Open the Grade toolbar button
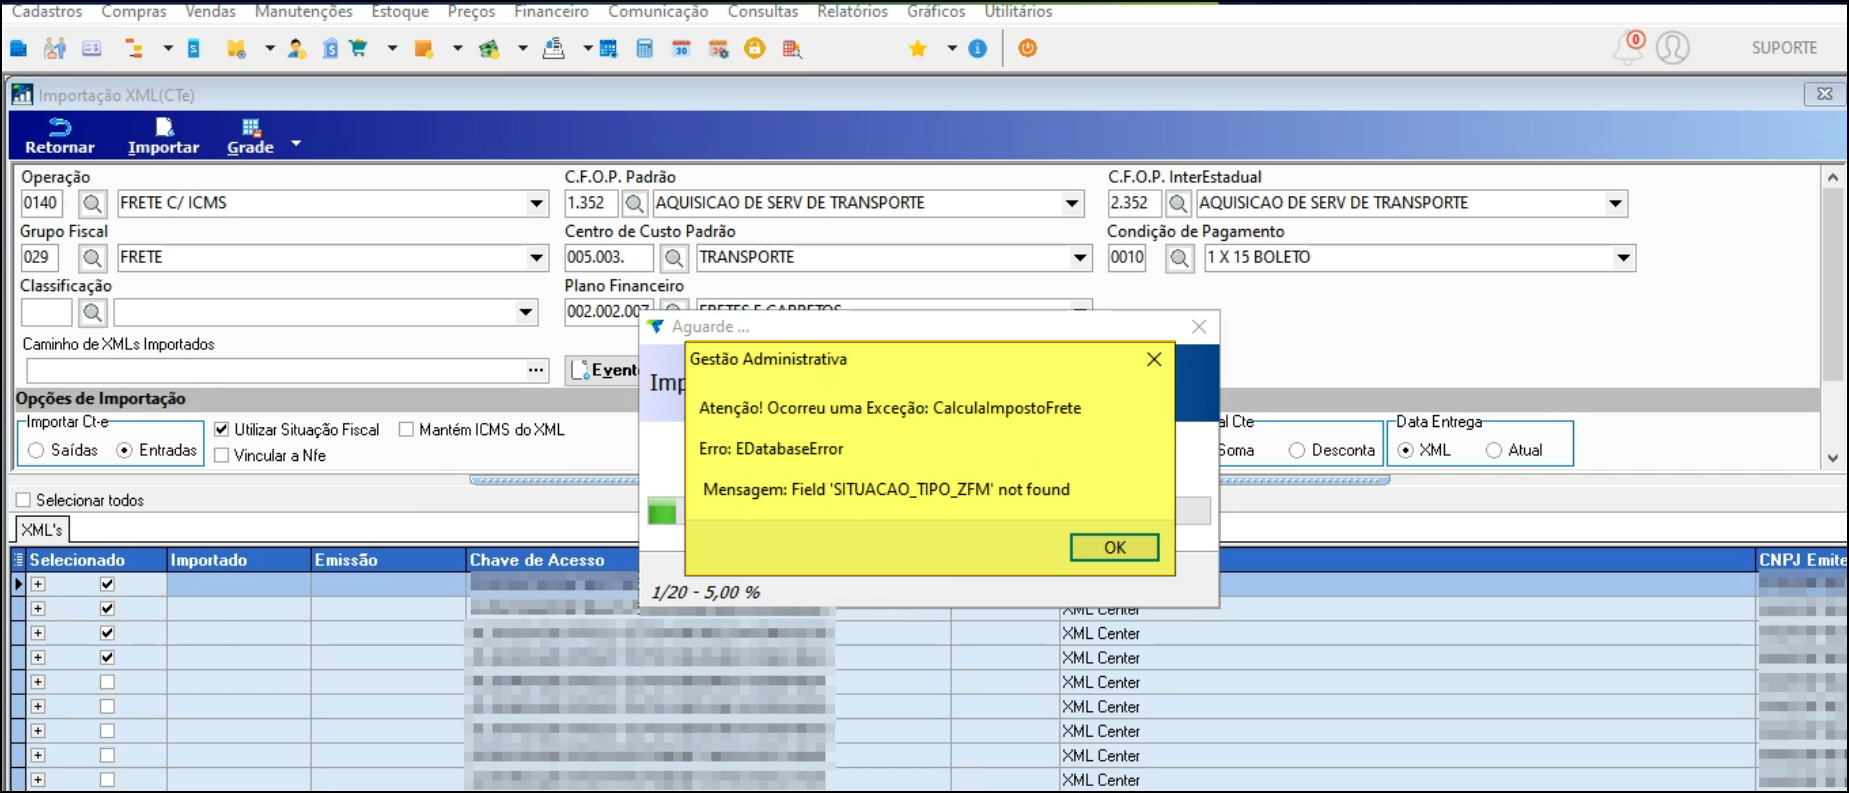The width and height of the screenshot is (1849, 793). point(250,136)
